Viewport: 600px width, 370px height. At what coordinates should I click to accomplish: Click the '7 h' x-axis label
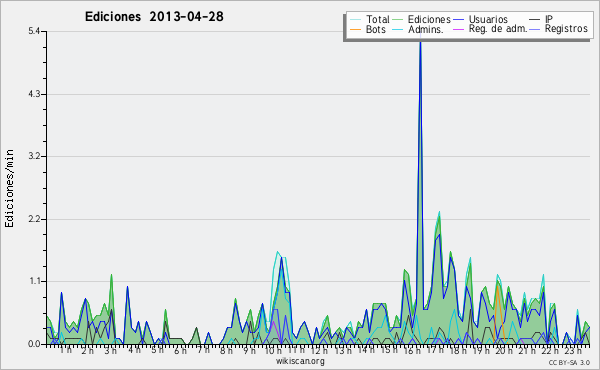tap(203, 350)
